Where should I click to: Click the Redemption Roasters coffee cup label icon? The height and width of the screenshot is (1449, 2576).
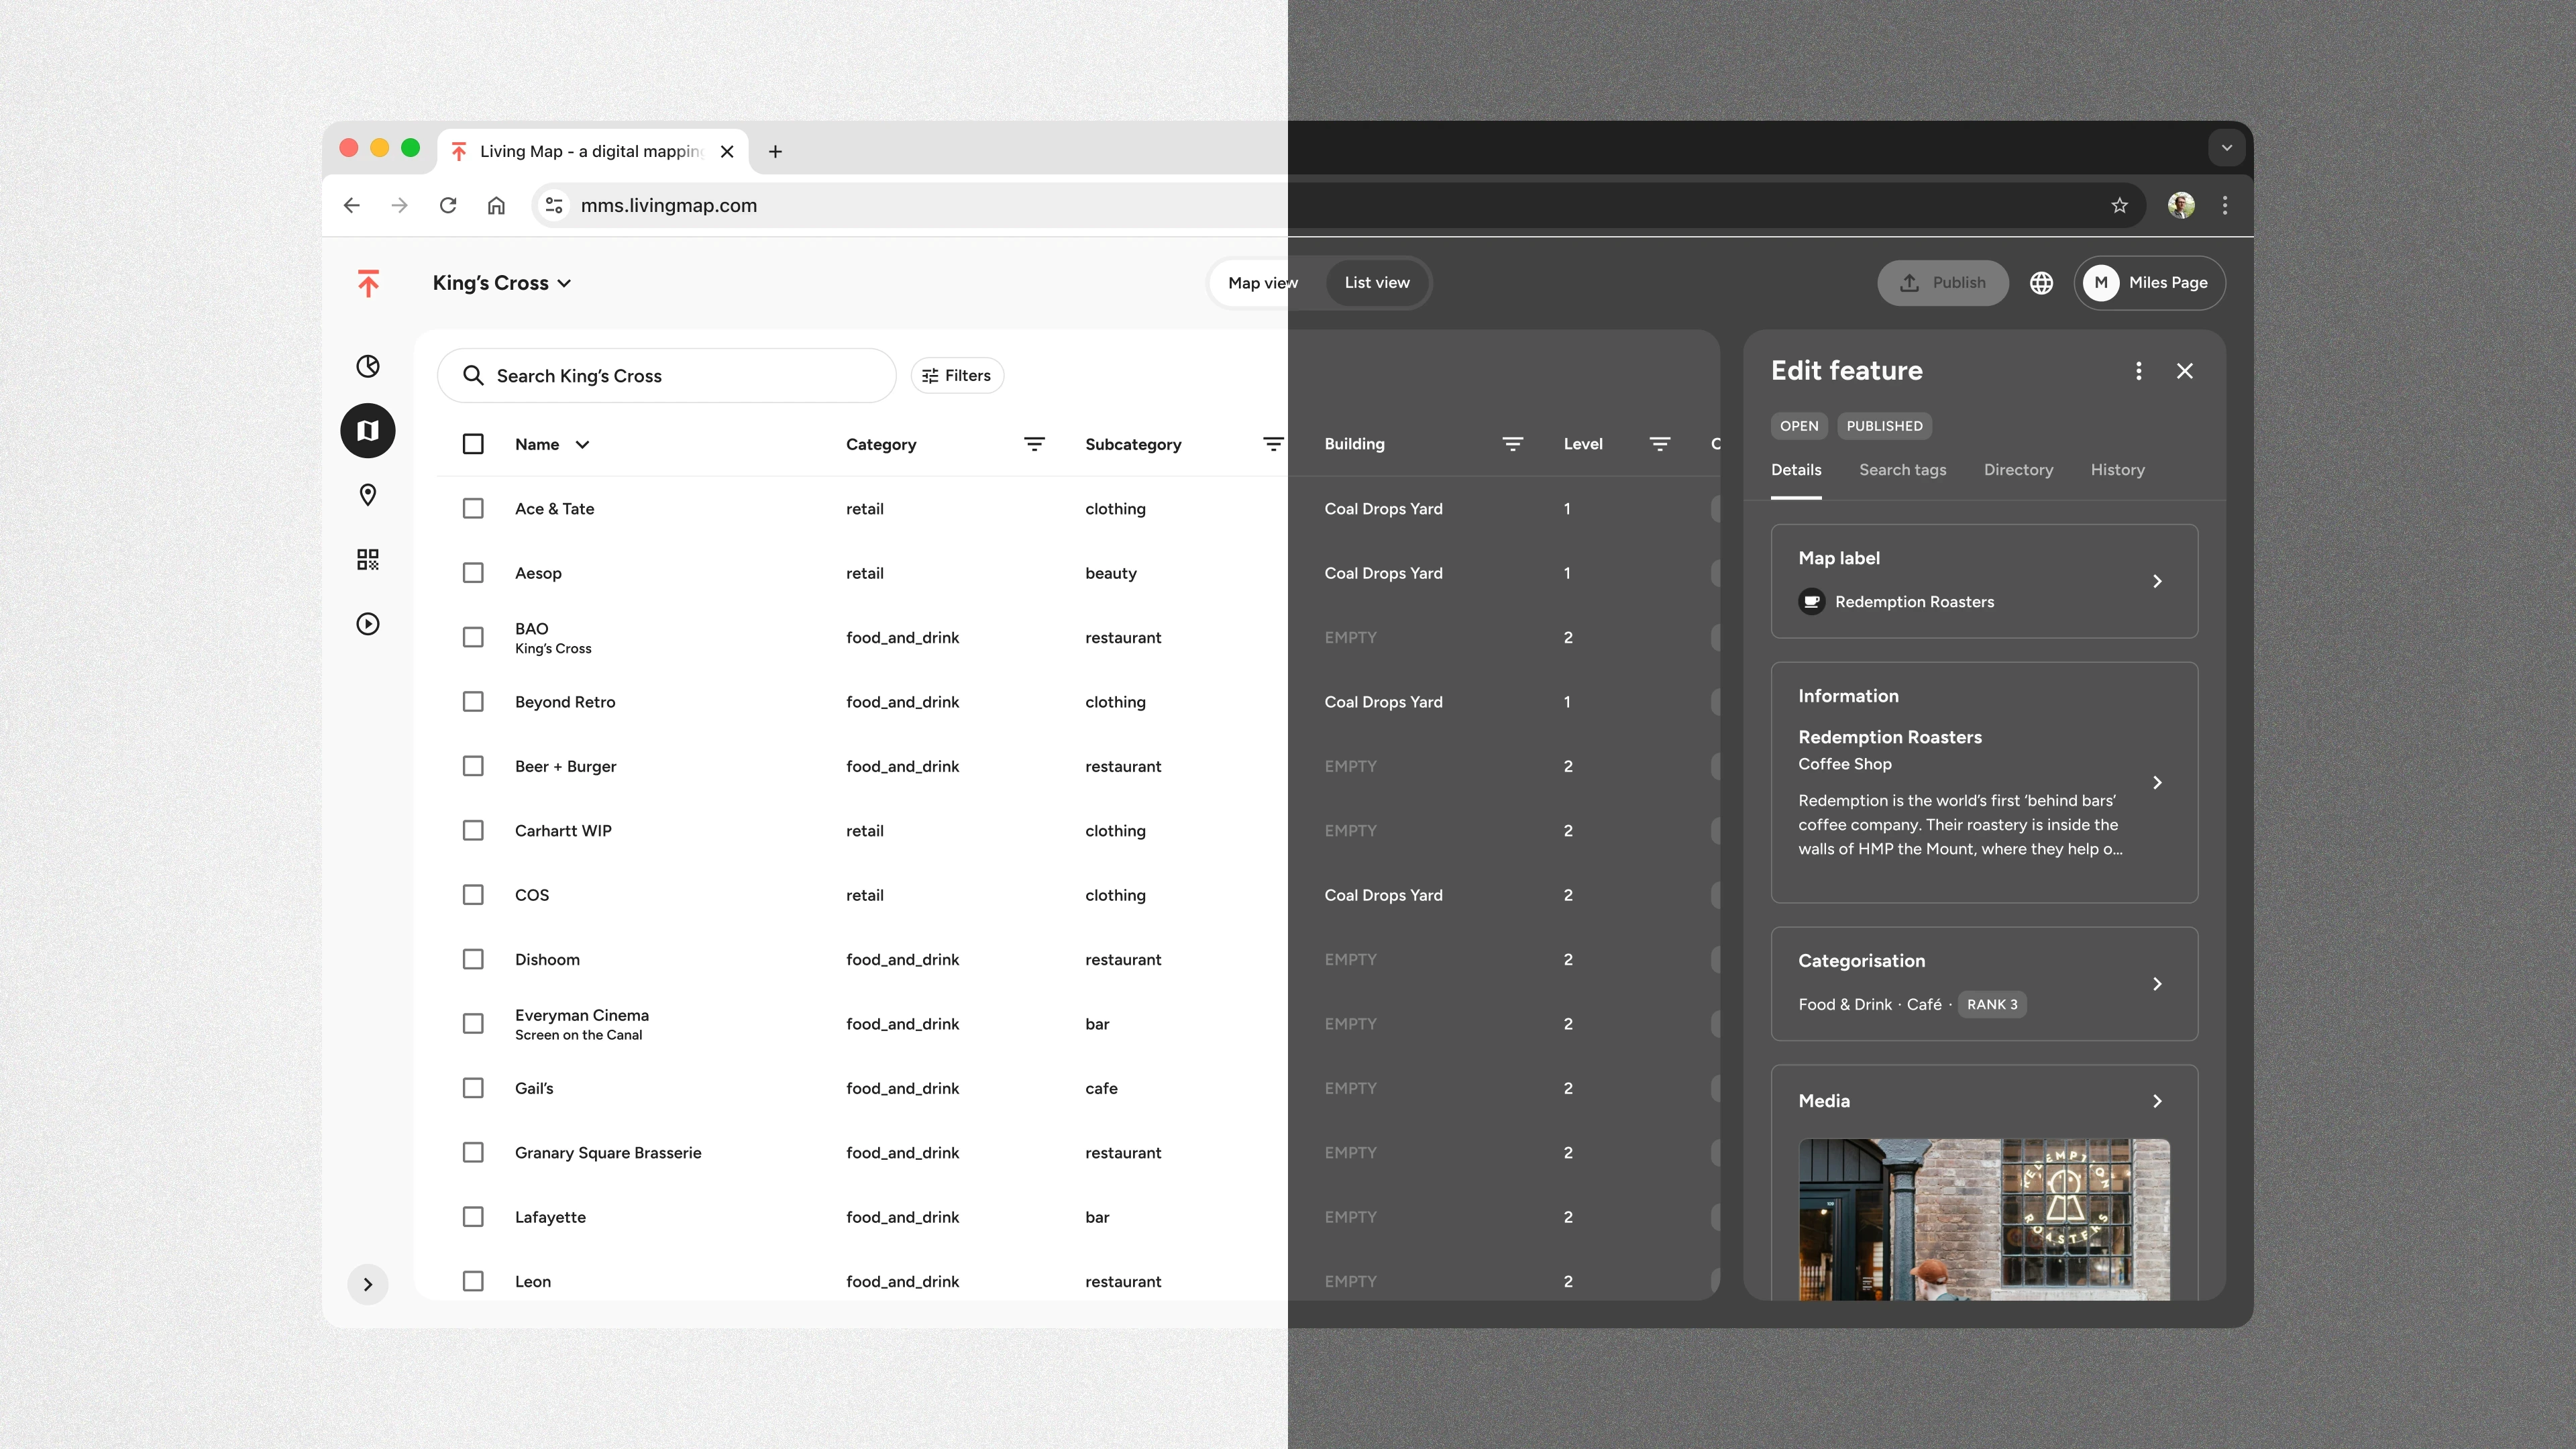tap(1812, 602)
